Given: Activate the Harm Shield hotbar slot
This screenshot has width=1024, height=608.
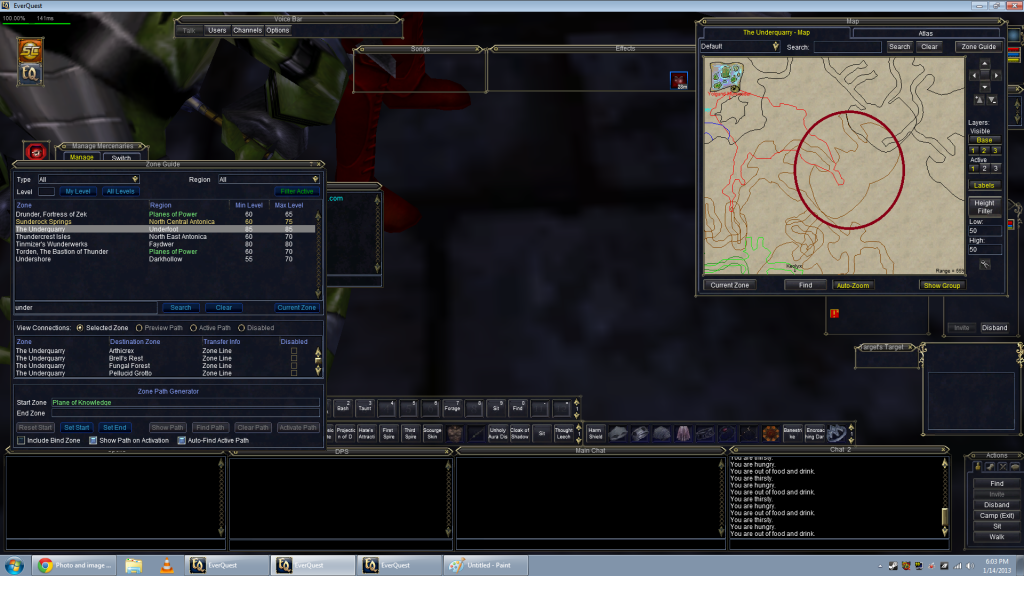Looking at the screenshot, I should click(596, 433).
